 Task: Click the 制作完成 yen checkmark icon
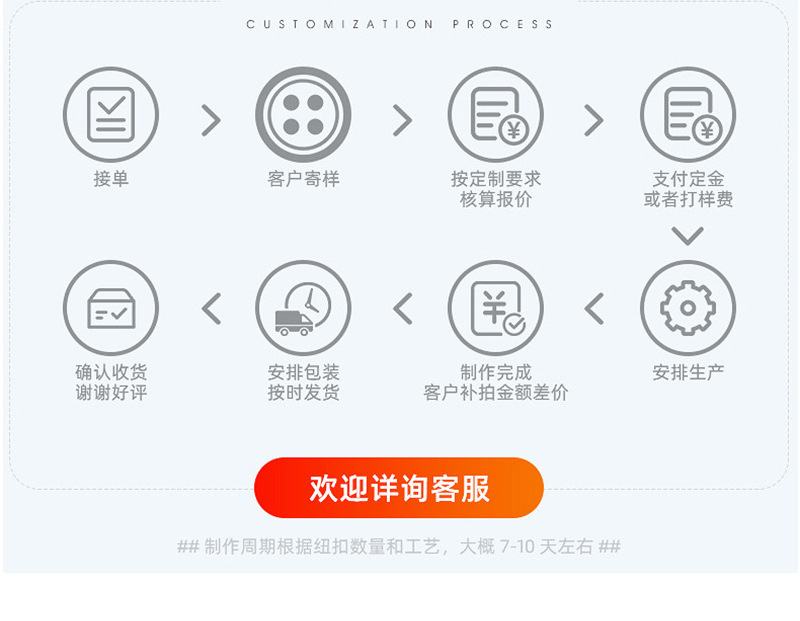coord(495,308)
